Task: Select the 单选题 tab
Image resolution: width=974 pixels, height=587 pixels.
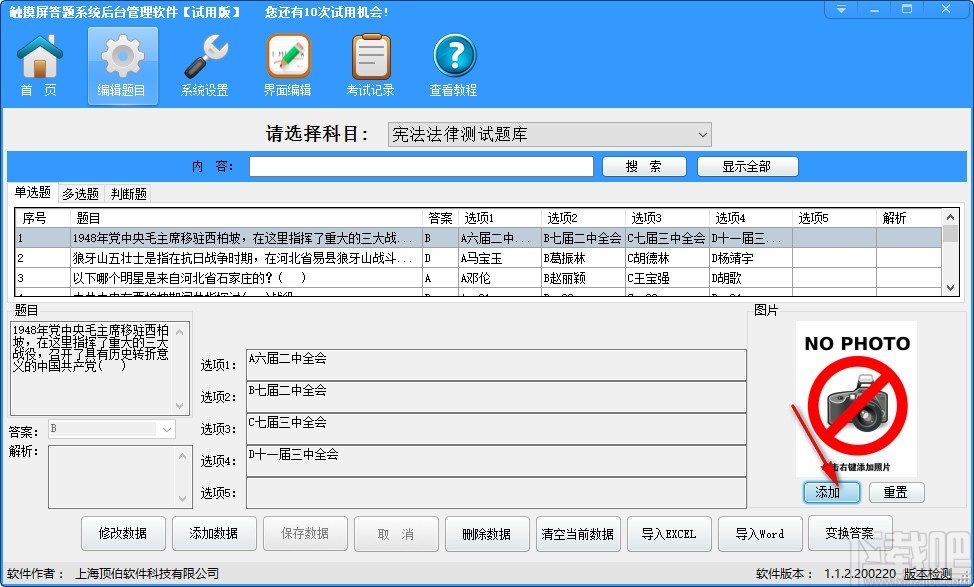Action: [33, 193]
